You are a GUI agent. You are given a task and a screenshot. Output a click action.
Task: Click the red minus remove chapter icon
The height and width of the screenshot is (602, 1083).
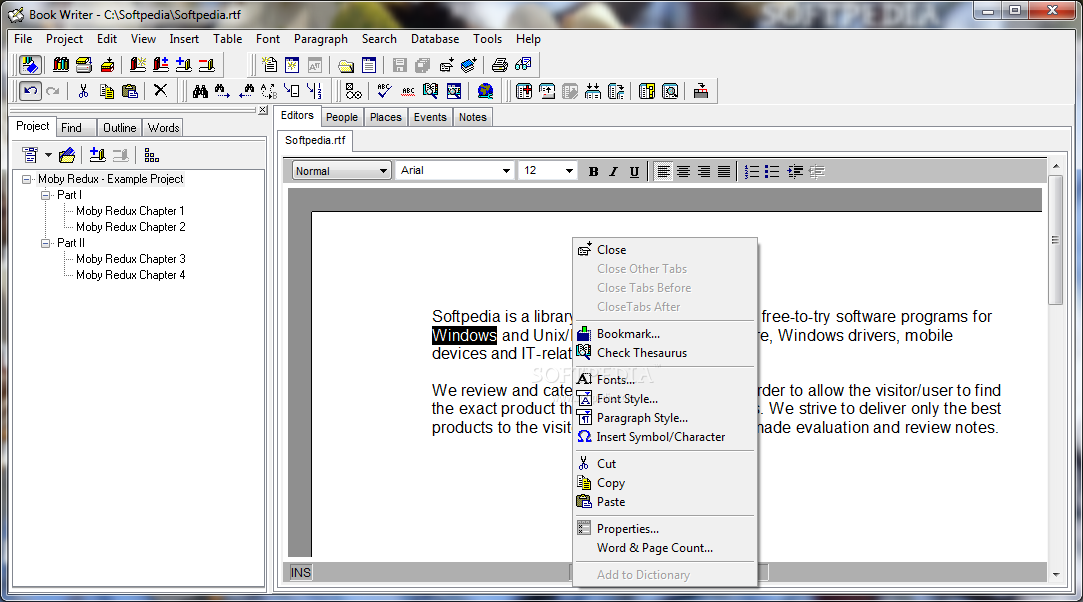pyautogui.click(x=207, y=65)
